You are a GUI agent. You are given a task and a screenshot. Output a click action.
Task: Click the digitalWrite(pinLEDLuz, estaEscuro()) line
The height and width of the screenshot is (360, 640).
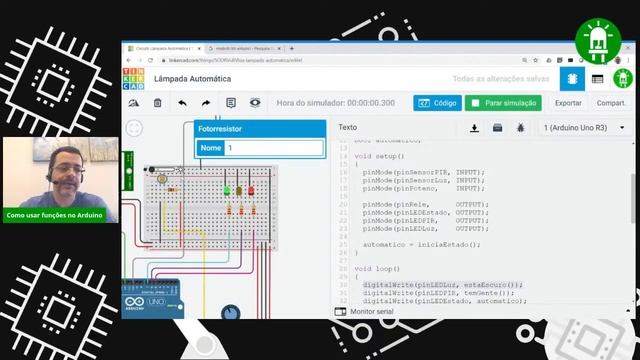(442, 285)
